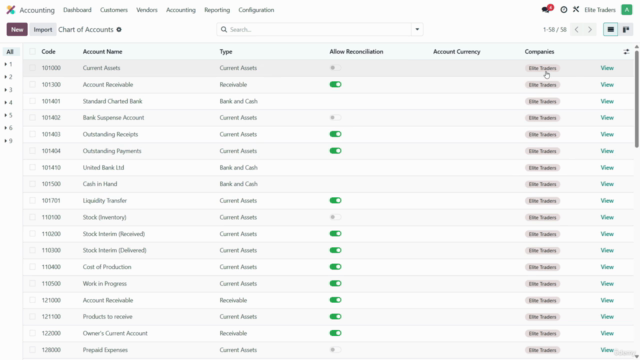Click the Odoo Accounting app logo
Image resolution: width=640 pixels, height=360 pixels.
pyautogui.click(x=11, y=10)
